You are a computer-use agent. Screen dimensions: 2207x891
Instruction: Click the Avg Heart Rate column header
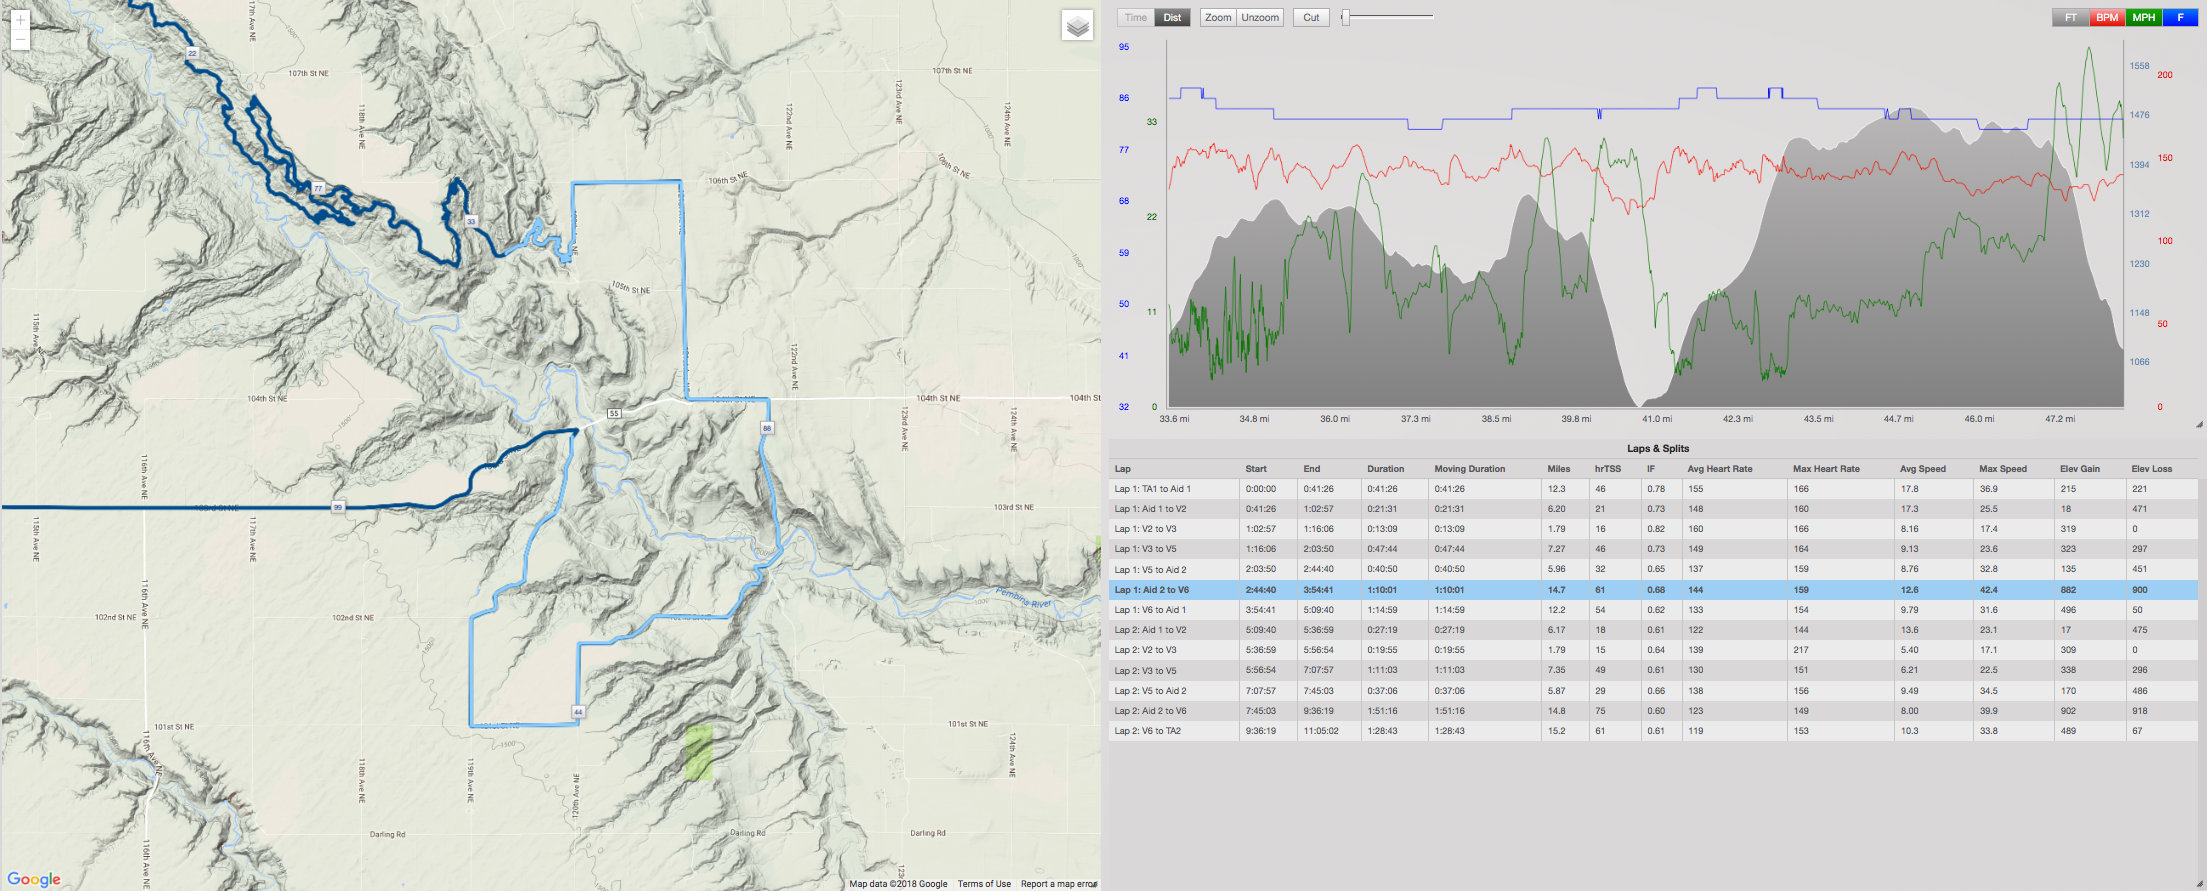point(1719,469)
